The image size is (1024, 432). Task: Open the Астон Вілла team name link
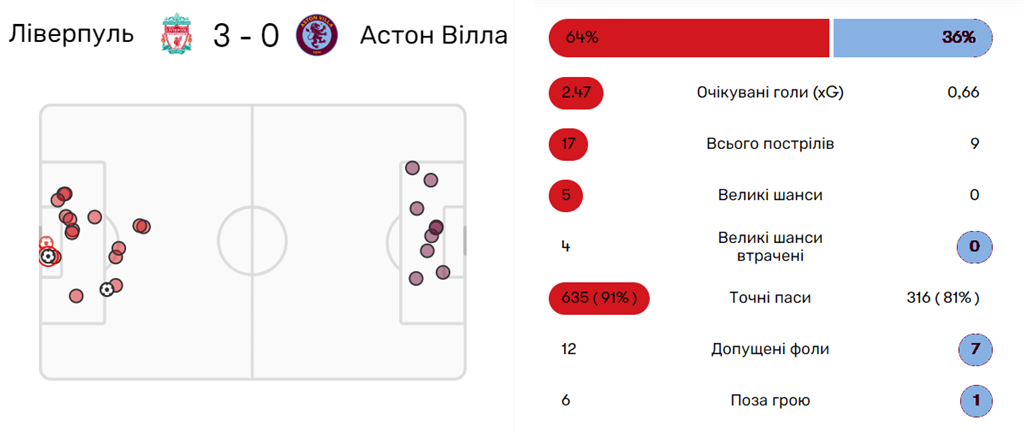click(433, 36)
